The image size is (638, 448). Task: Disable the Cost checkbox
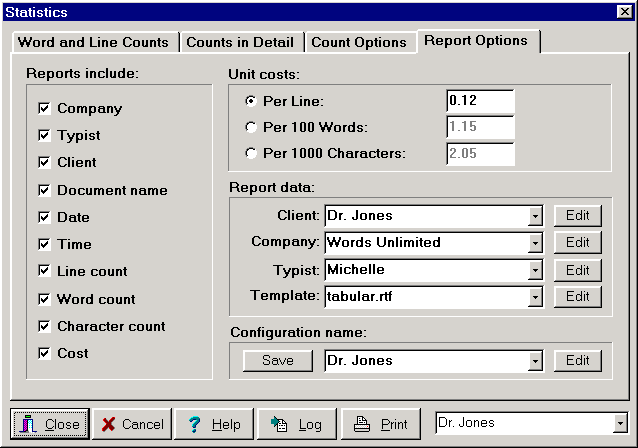44,353
